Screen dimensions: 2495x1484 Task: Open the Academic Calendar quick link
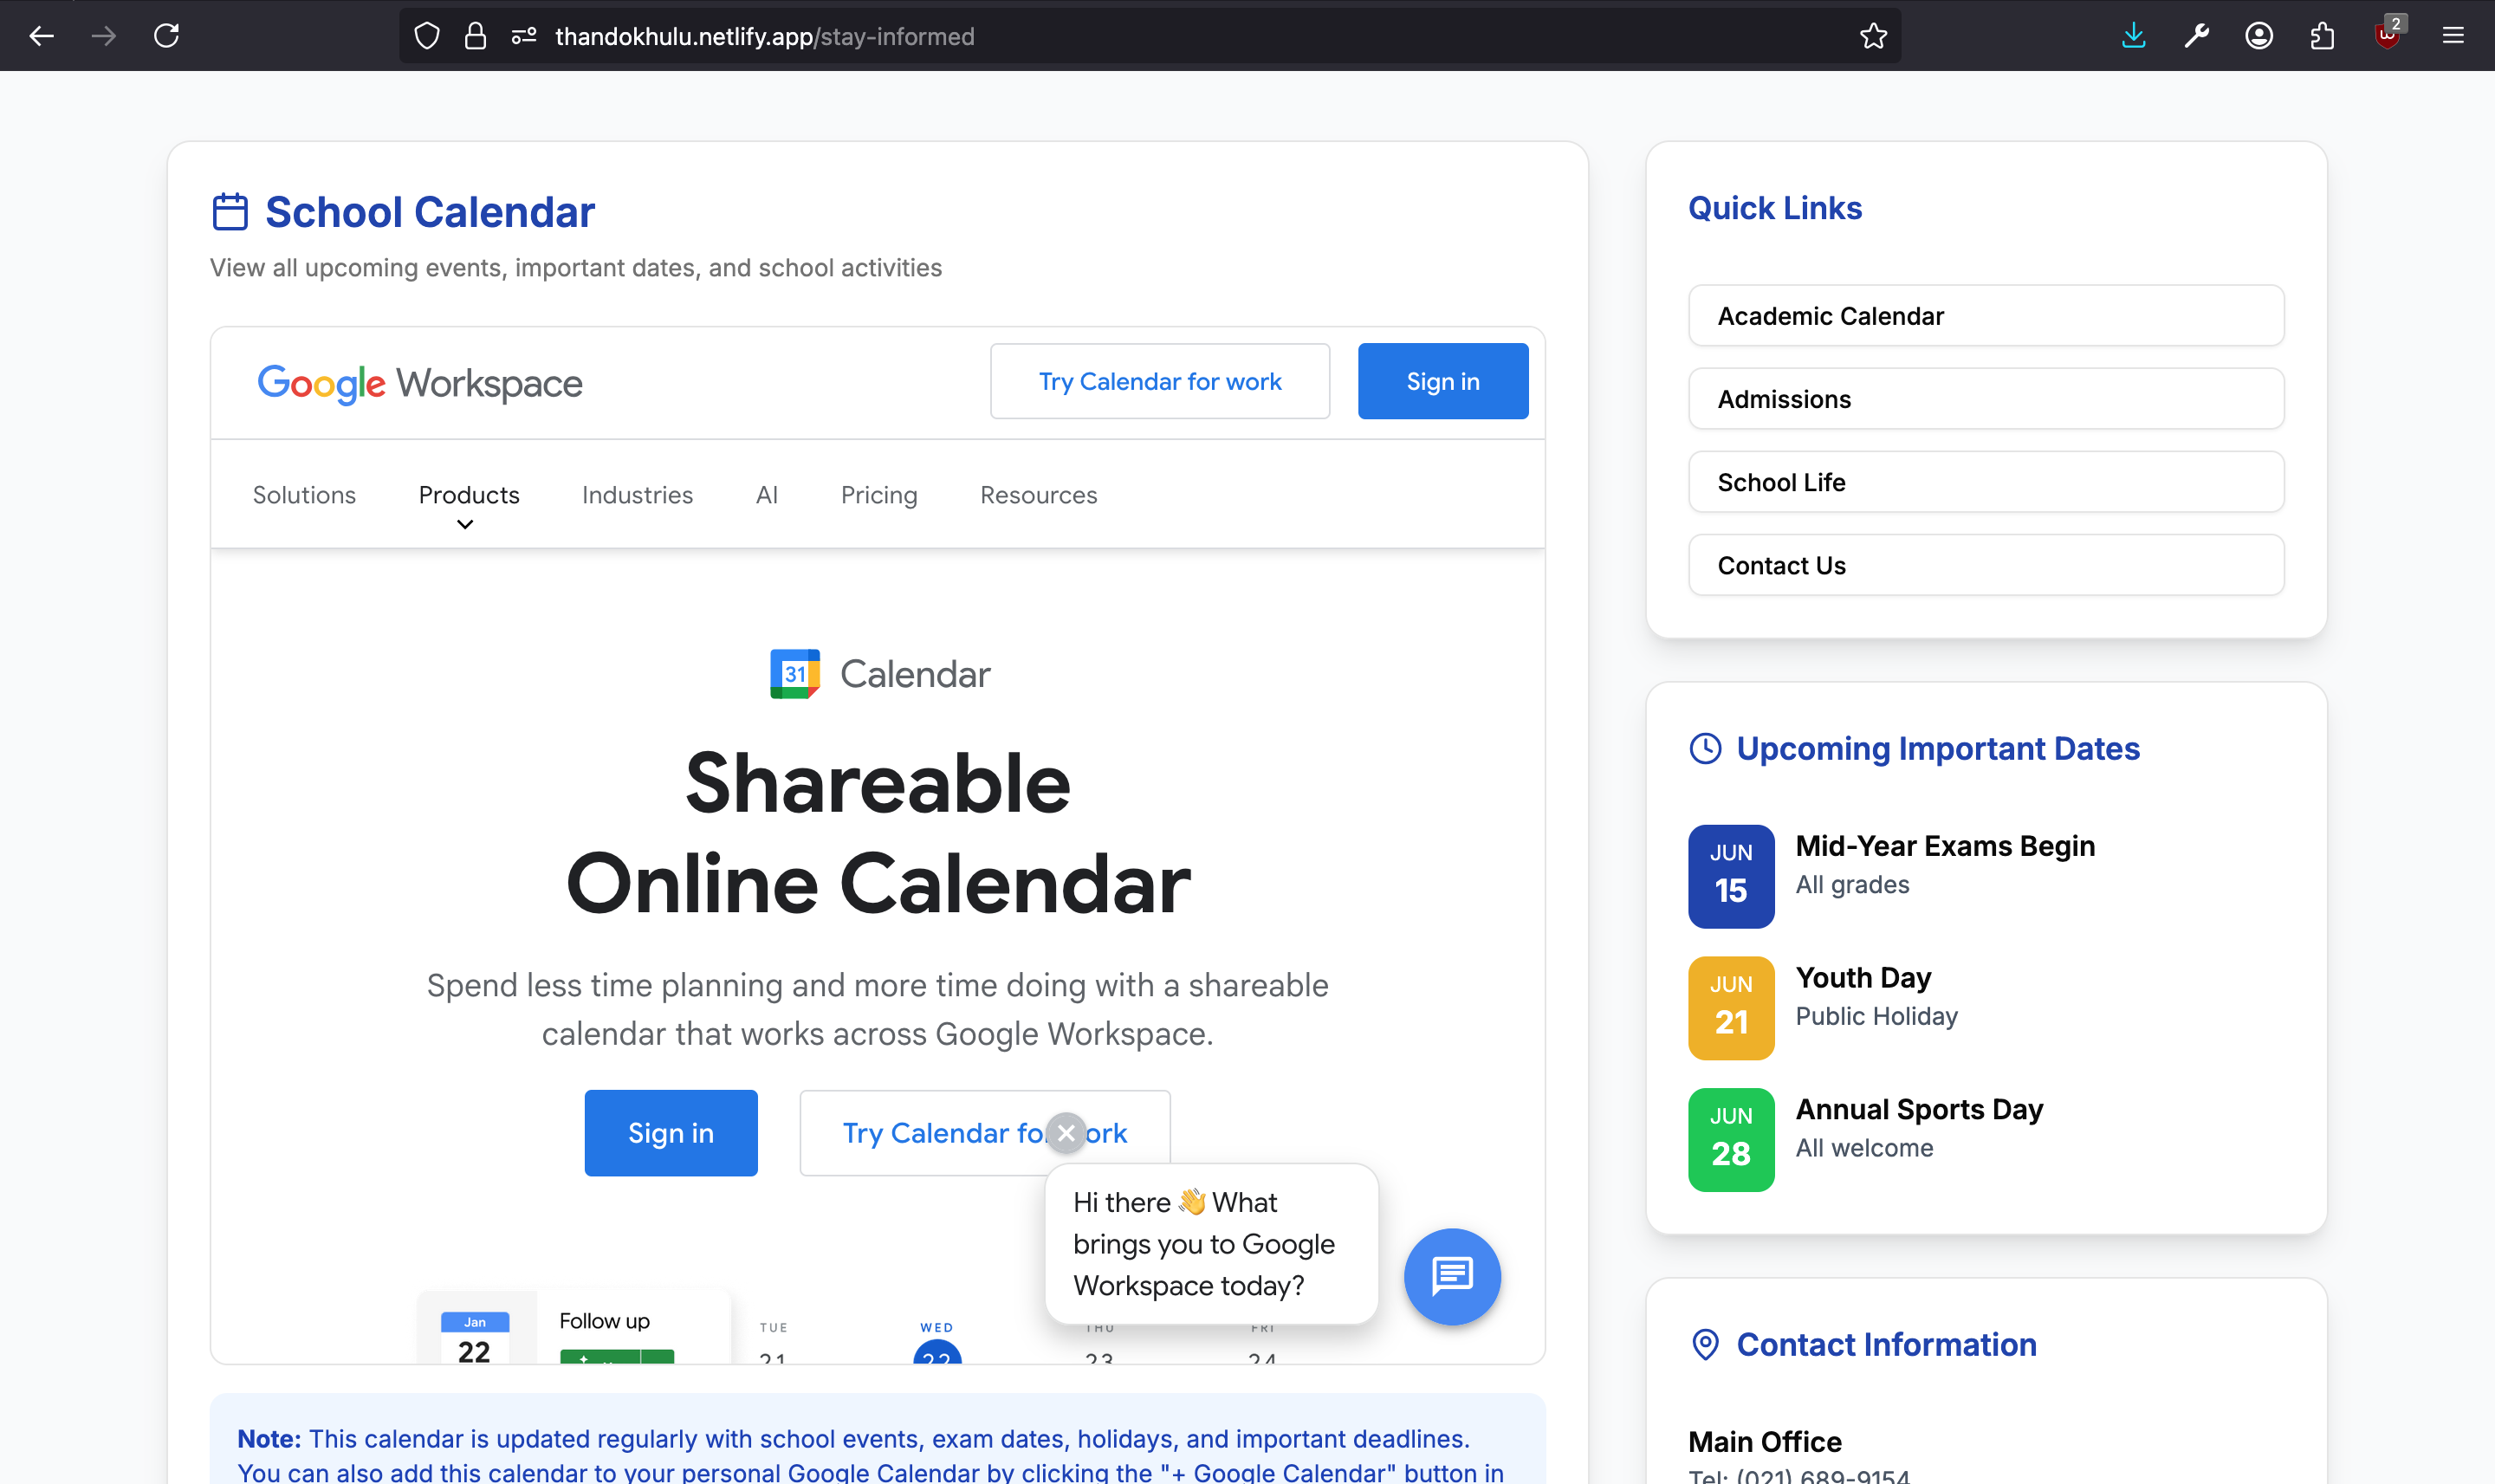pos(1986,316)
